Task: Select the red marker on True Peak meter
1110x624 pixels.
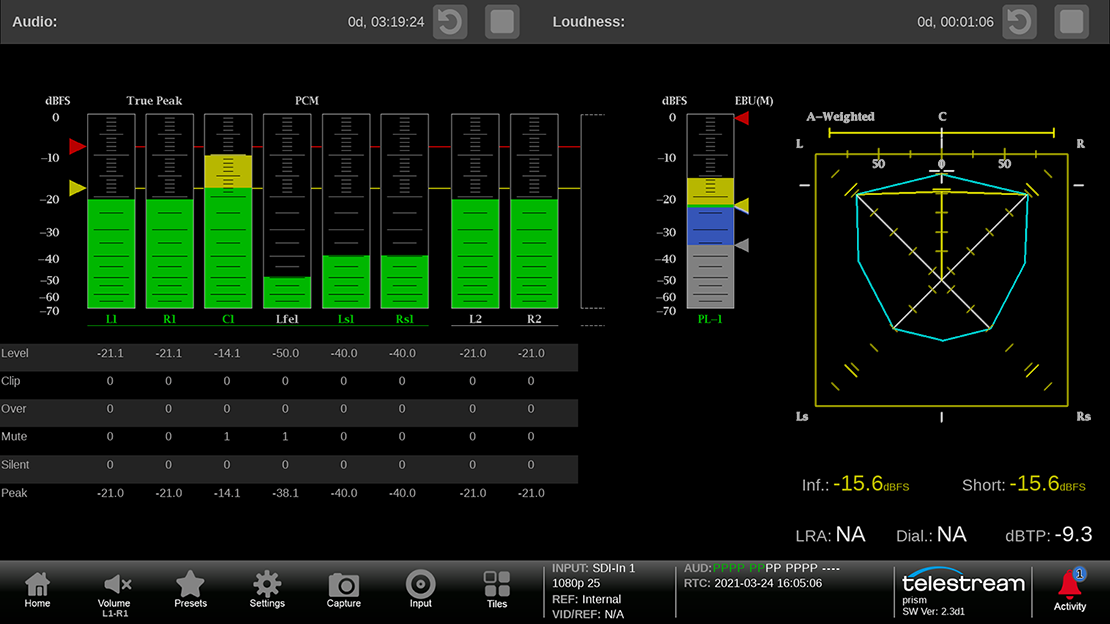Action: (x=77, y=147)
